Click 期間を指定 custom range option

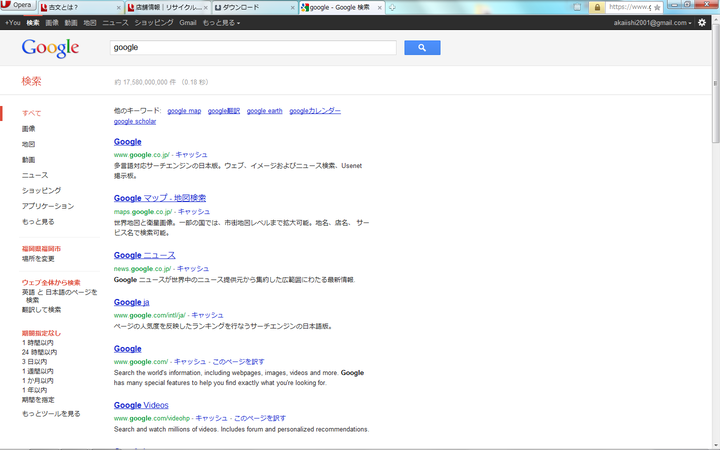click(x=38, y=399)
